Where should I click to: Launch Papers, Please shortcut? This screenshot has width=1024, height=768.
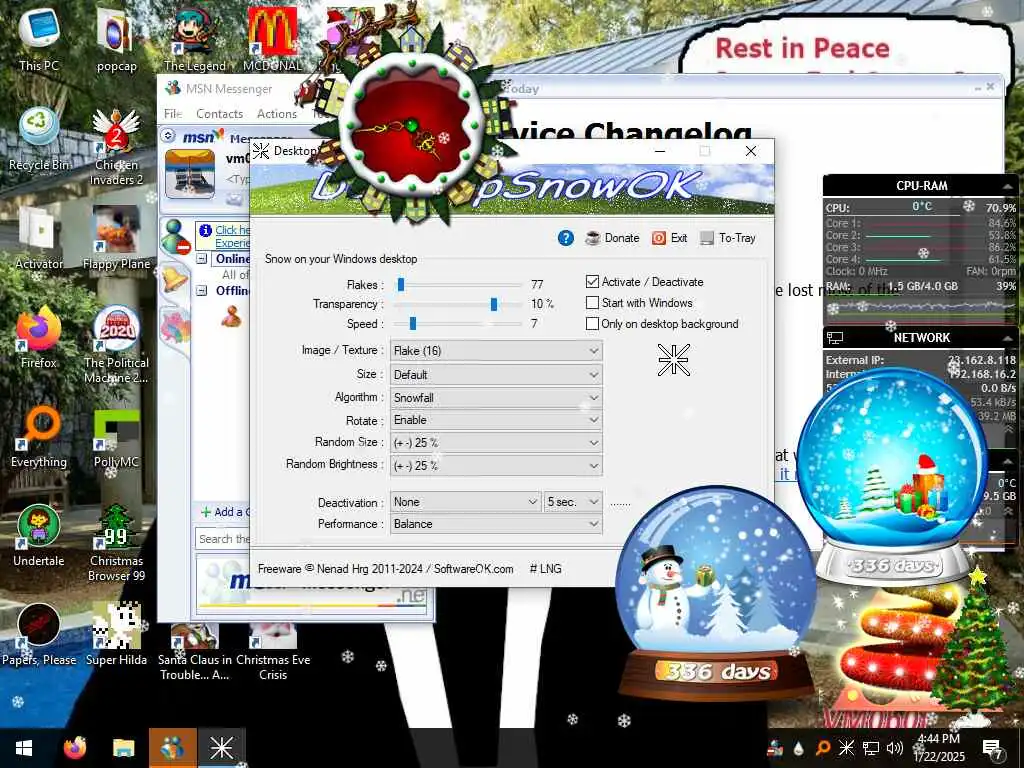[x=39, y=634]
